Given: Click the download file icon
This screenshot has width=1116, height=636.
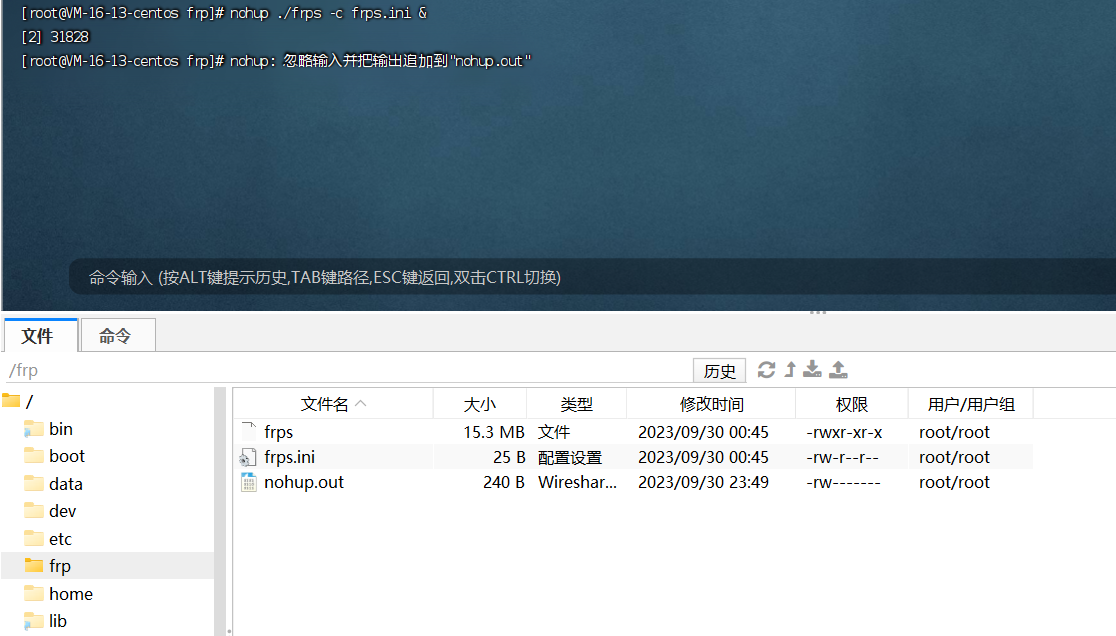Looking at the screenshot, I should [x=812, y=370].
